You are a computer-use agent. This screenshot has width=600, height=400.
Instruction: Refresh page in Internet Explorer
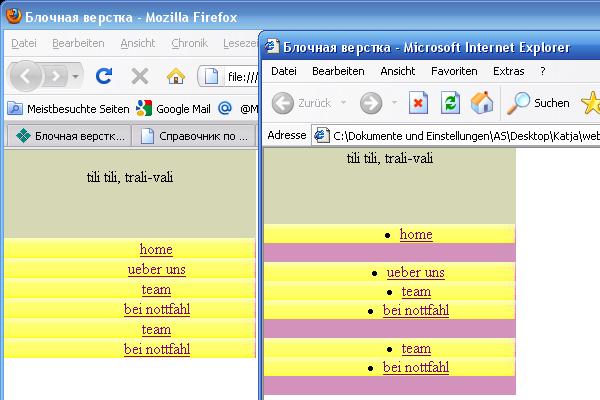tap(450, 103)
